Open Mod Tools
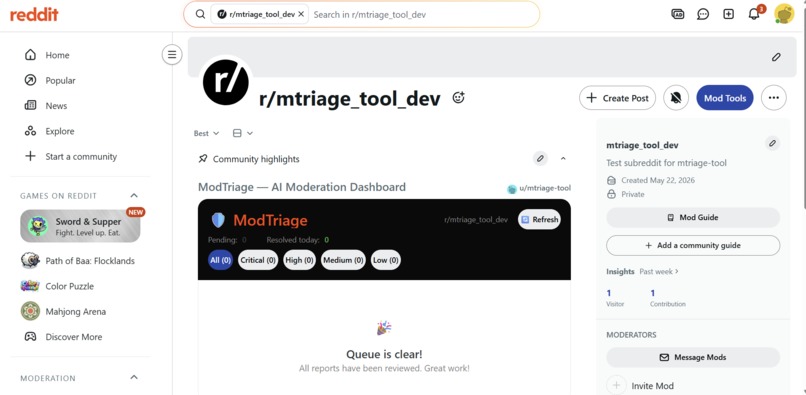This screenshot has width=806, height=395. click(725, 98)
